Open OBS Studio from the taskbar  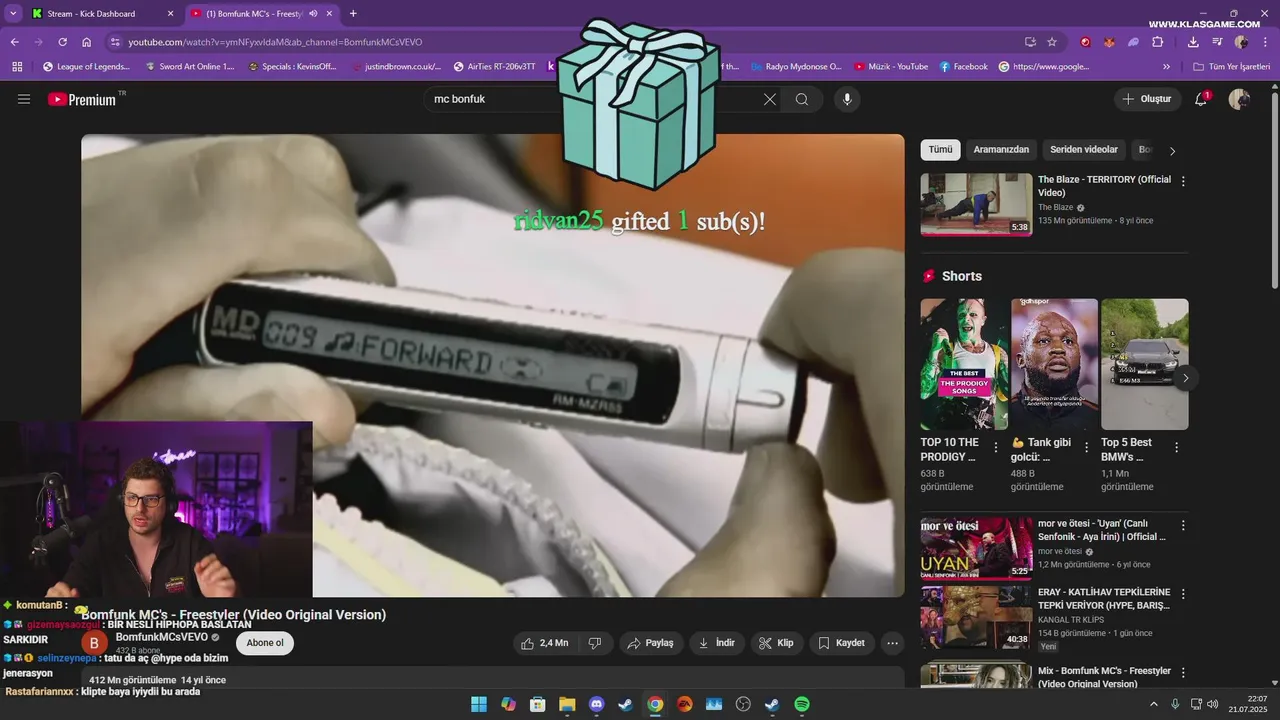coord(743,704)
